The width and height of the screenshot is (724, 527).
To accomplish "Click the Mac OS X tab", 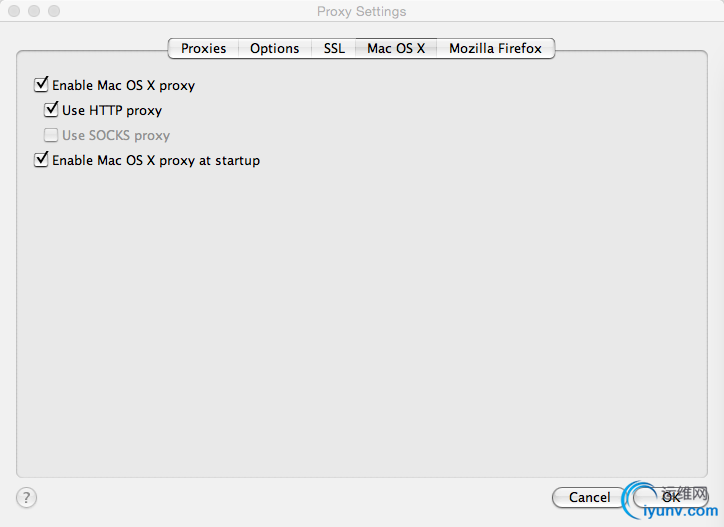I will click(396, 48).
